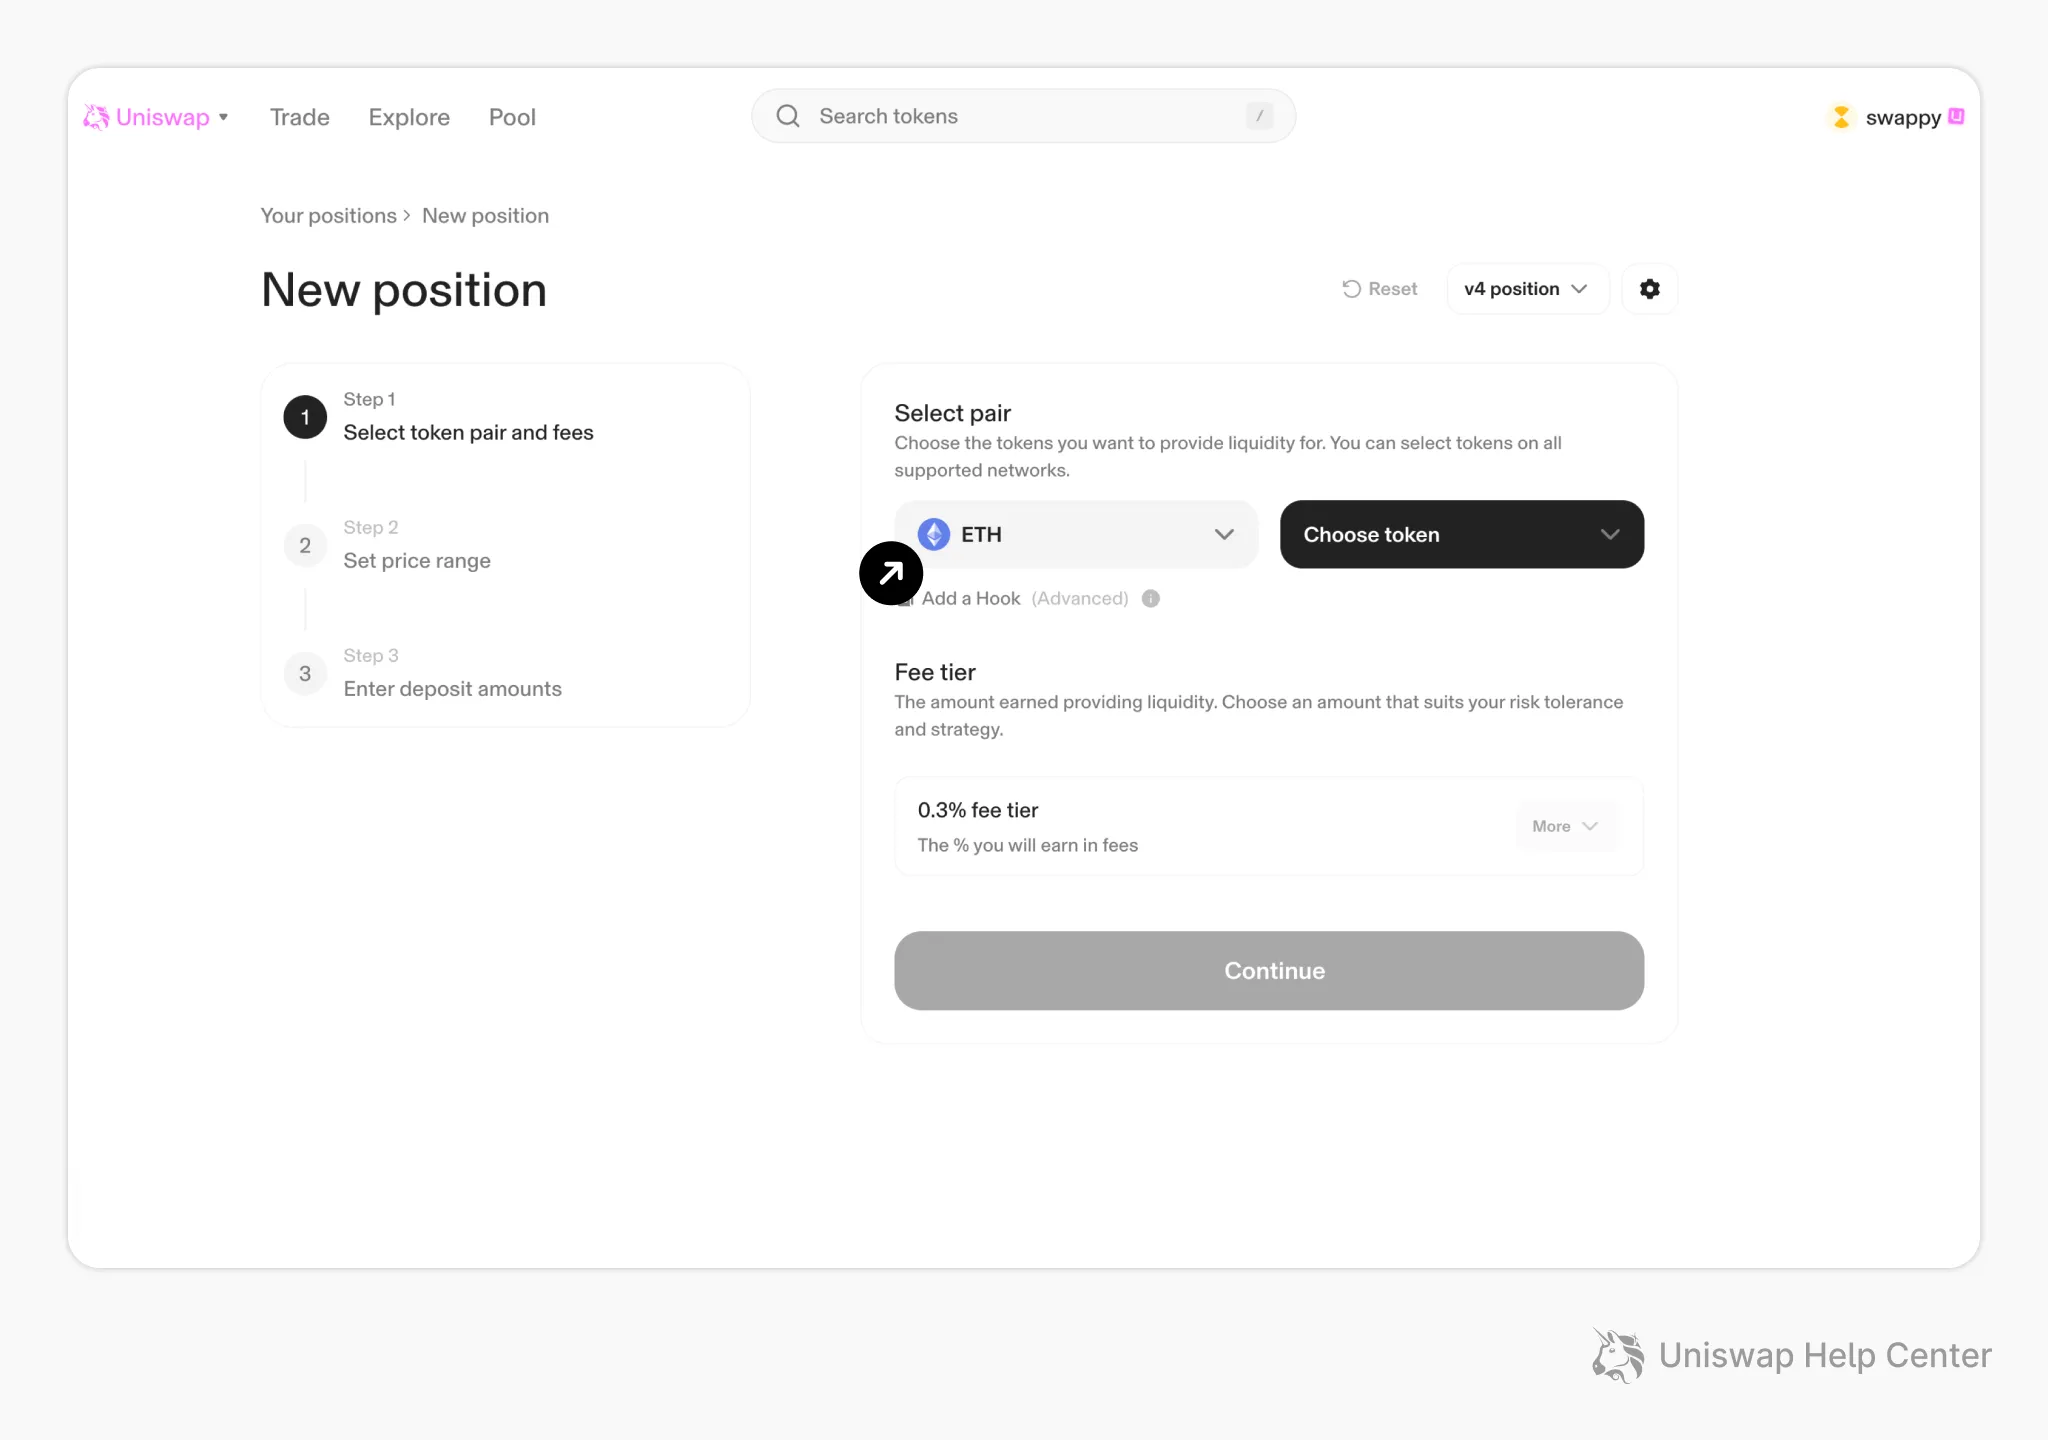Click the info icon beside Add a Hook

pos(1151,598)
